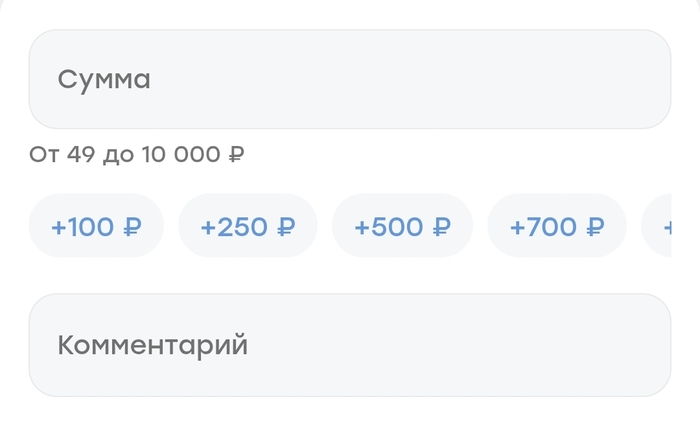Click the plus sign on the cut-off chip
Image resolution: width=700 pixels, height=423 pixels.
[x=667, y=228]
